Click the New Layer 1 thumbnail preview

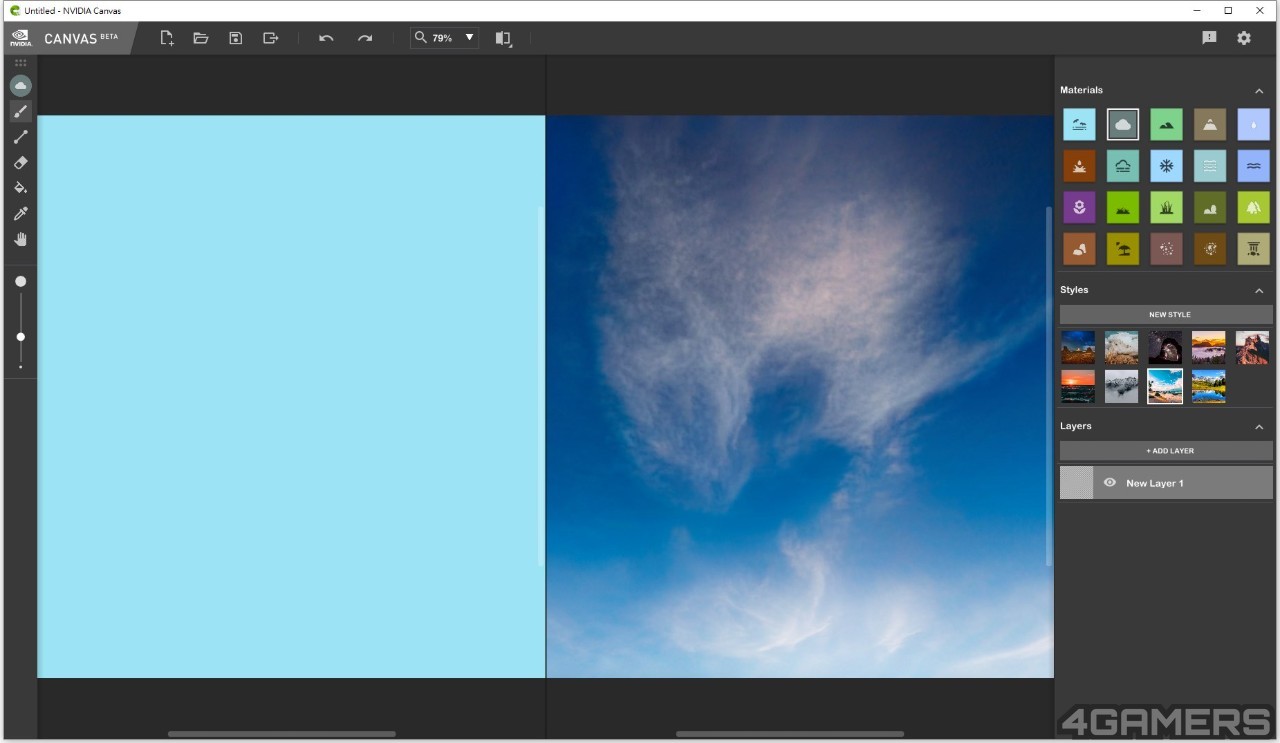1077,483
